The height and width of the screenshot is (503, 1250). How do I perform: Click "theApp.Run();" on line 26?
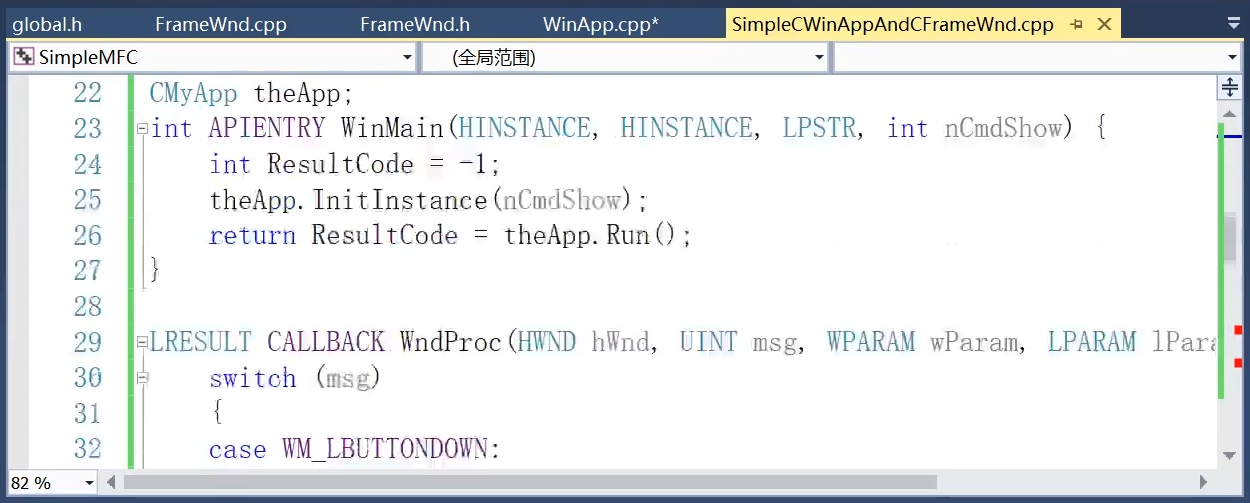click(x=598, y=236)
